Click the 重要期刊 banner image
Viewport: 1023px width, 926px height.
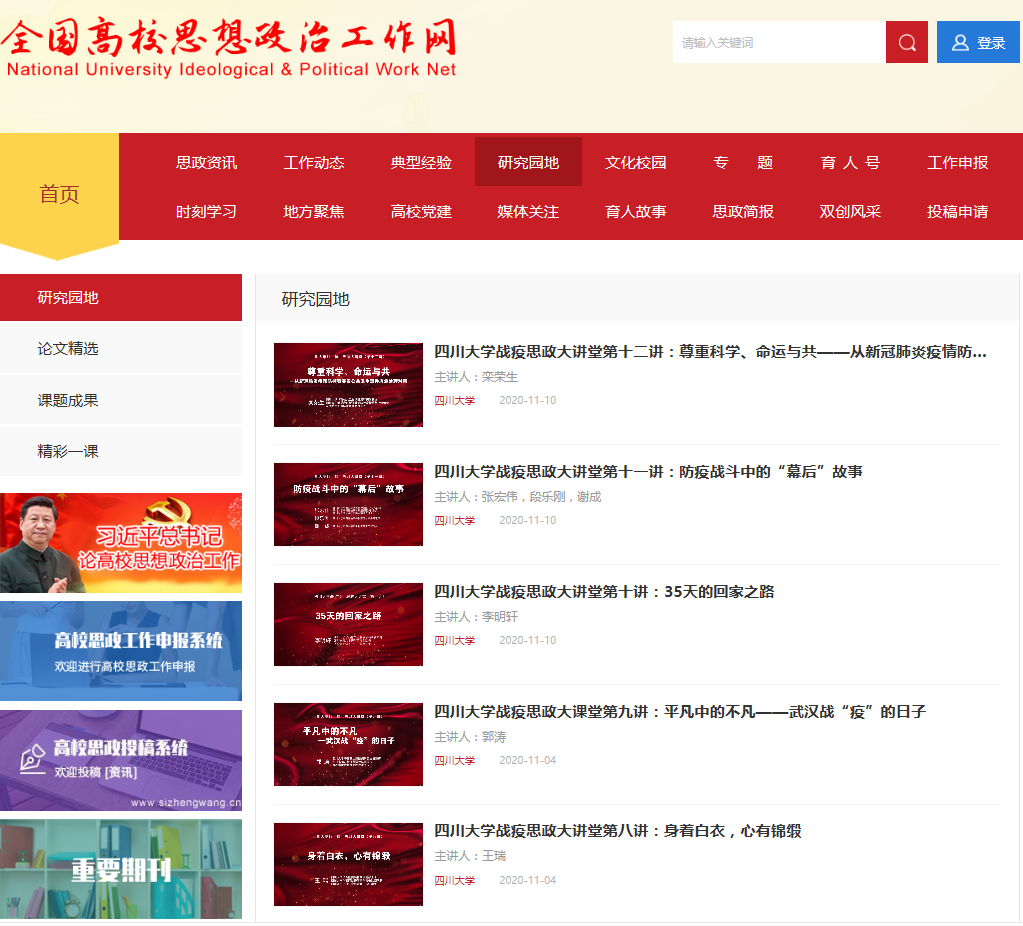[x=121, y=868]
